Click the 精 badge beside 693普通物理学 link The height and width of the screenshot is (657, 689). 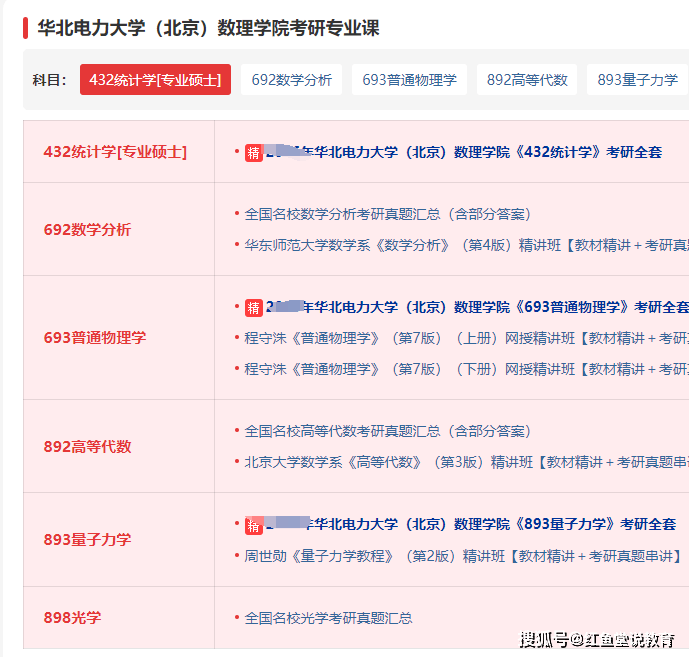tap(254, 308)
